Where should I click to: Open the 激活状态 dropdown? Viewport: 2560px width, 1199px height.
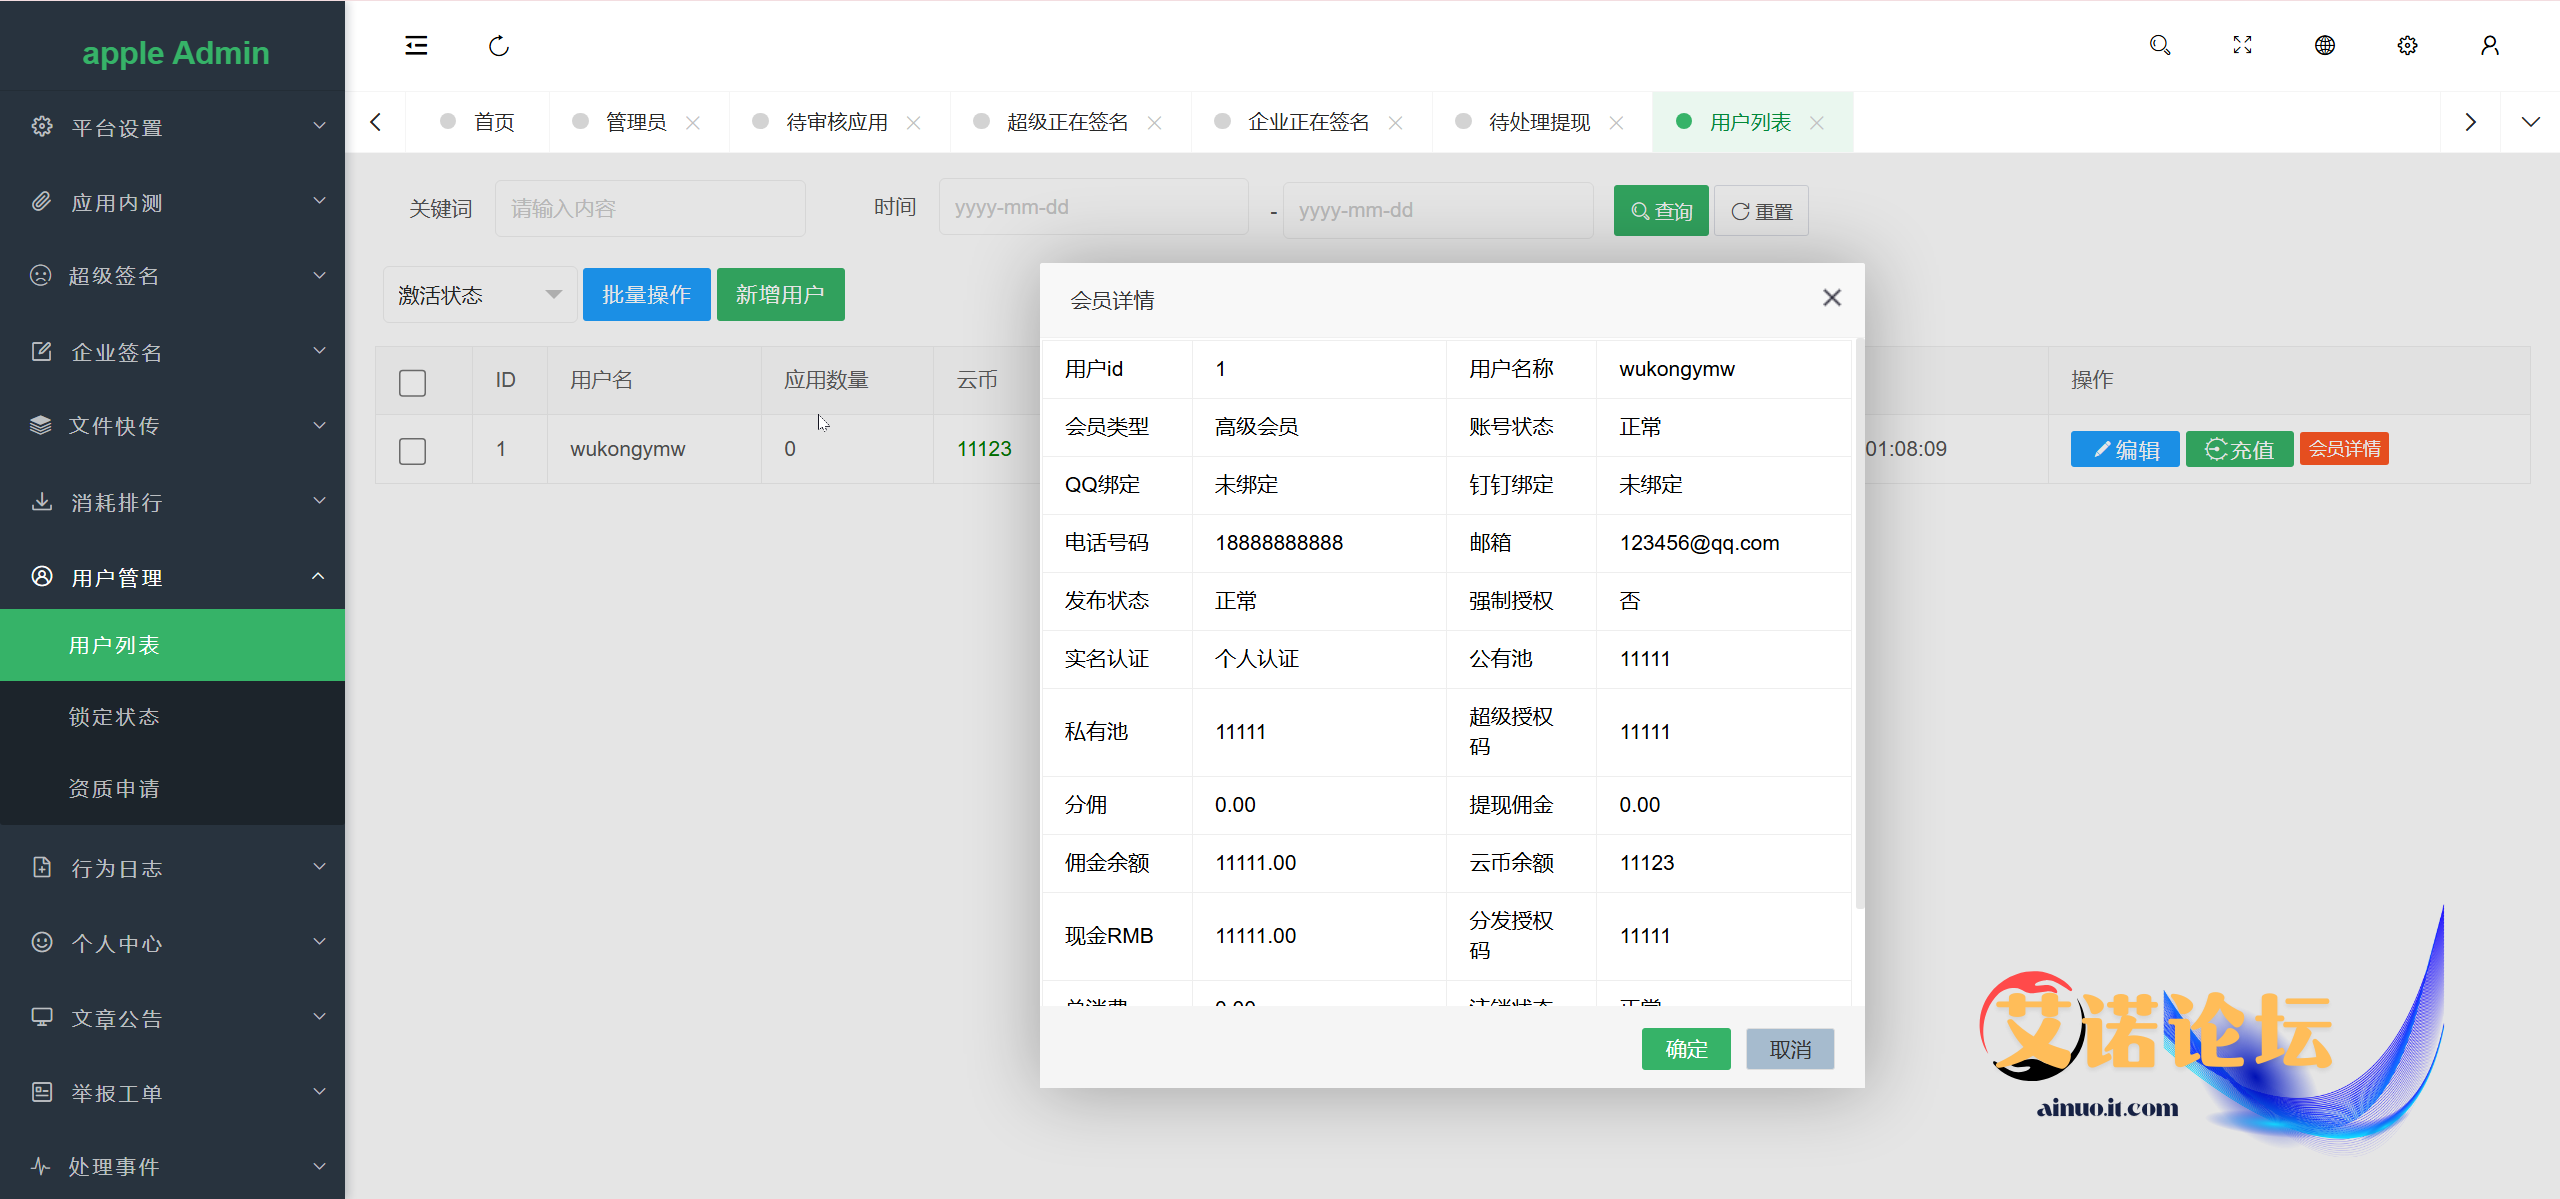(479, 295)
